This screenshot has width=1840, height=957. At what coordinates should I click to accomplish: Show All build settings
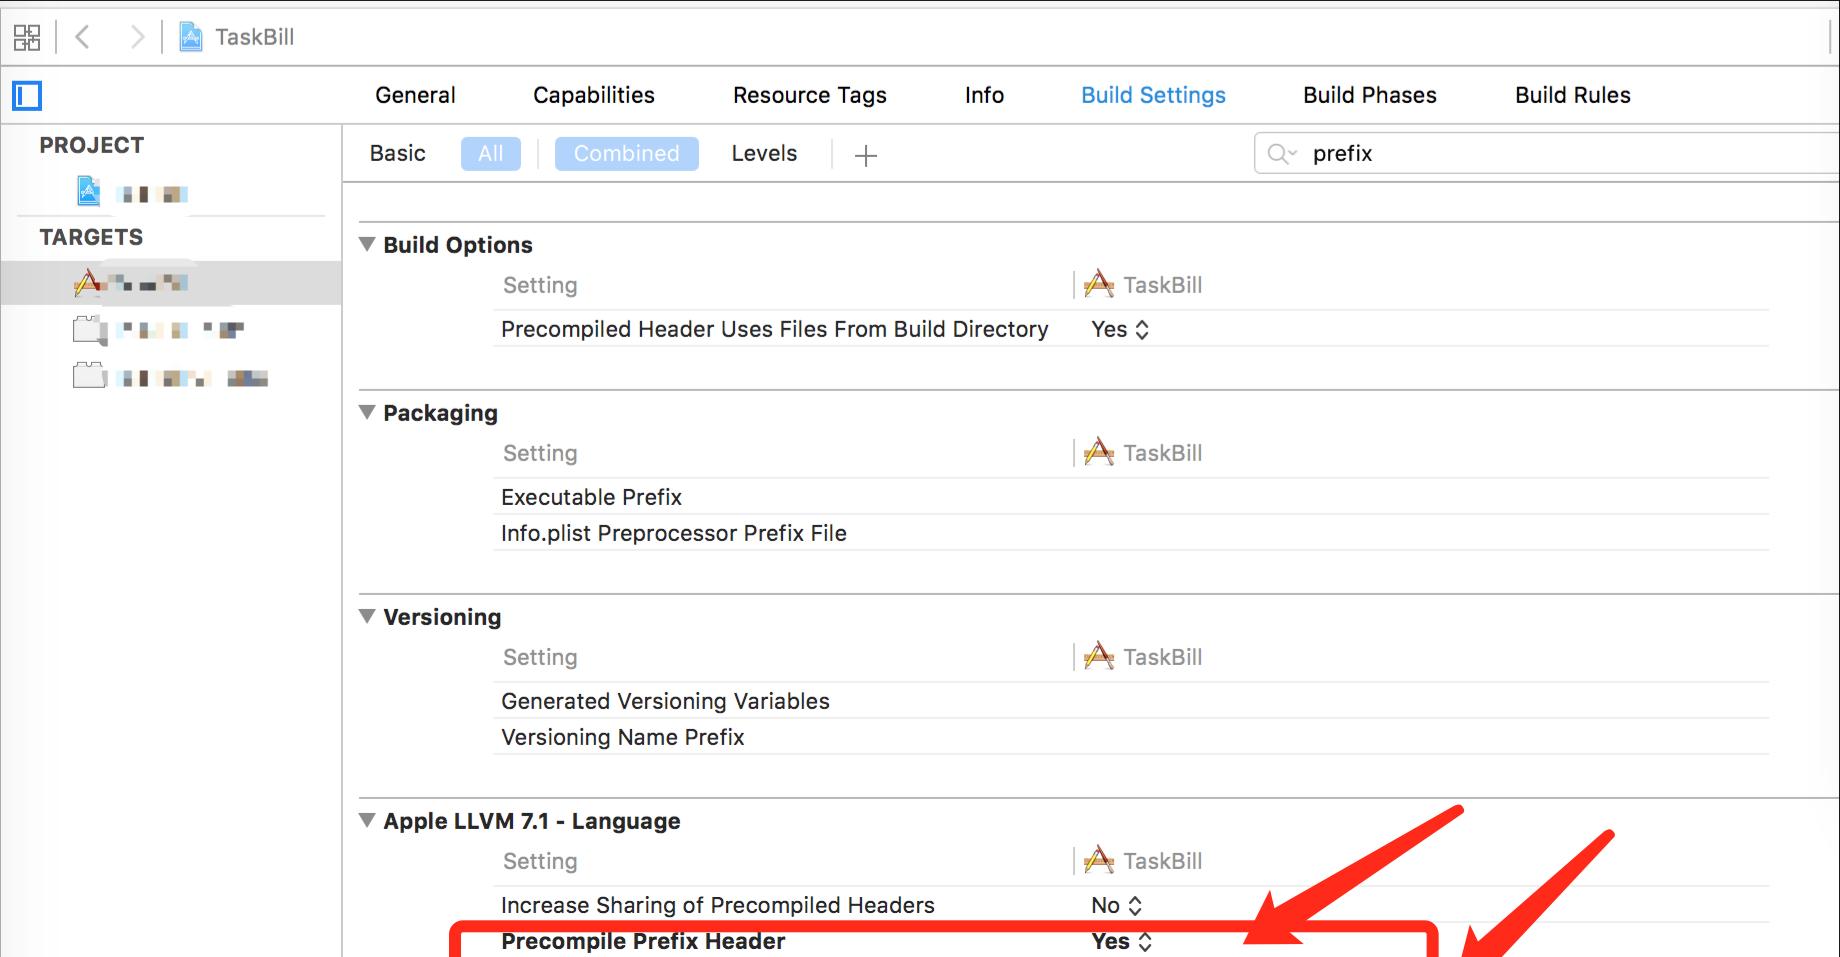pos(491,154)
